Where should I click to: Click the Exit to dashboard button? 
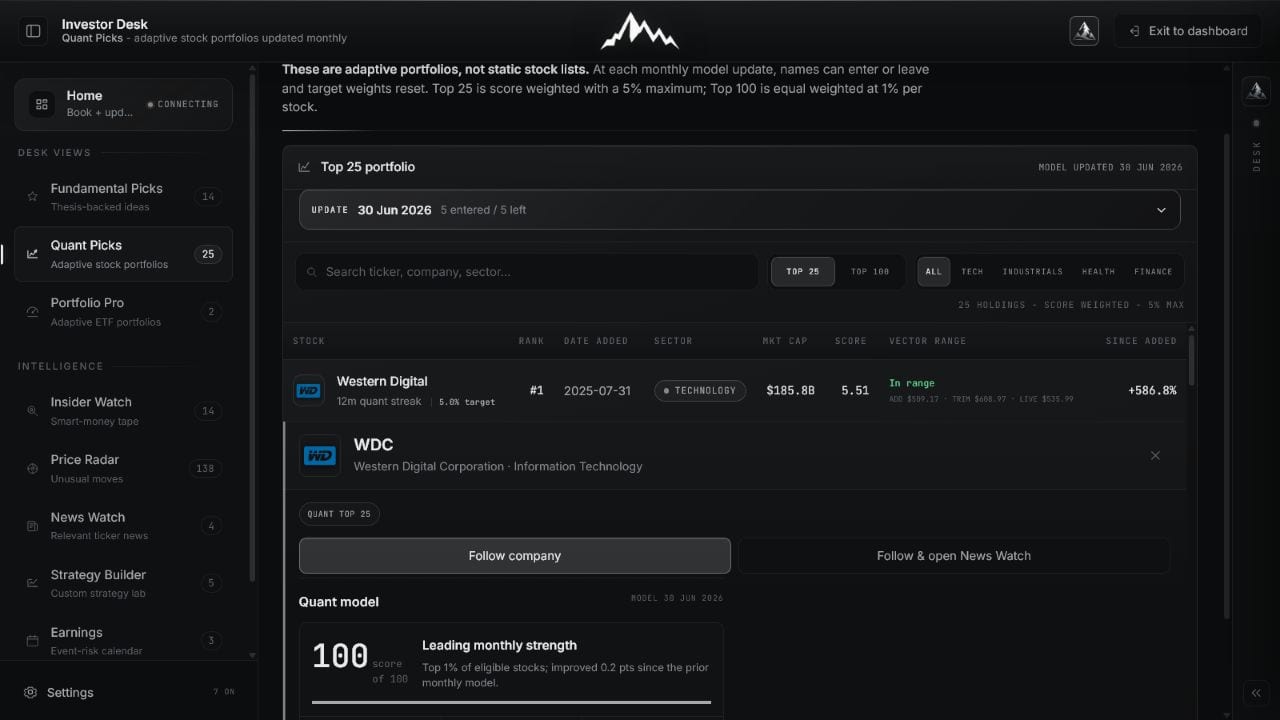click(1189, 31)
